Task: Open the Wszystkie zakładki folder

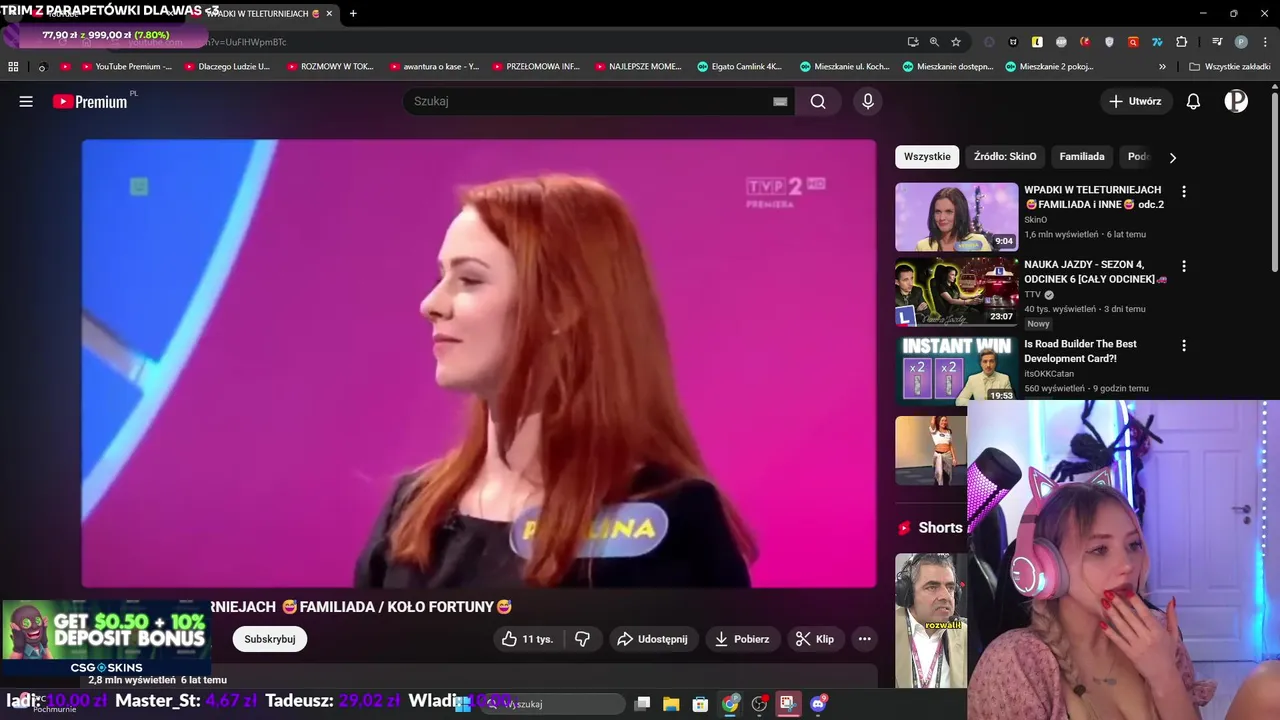Action: click(x=1230, y=67)
